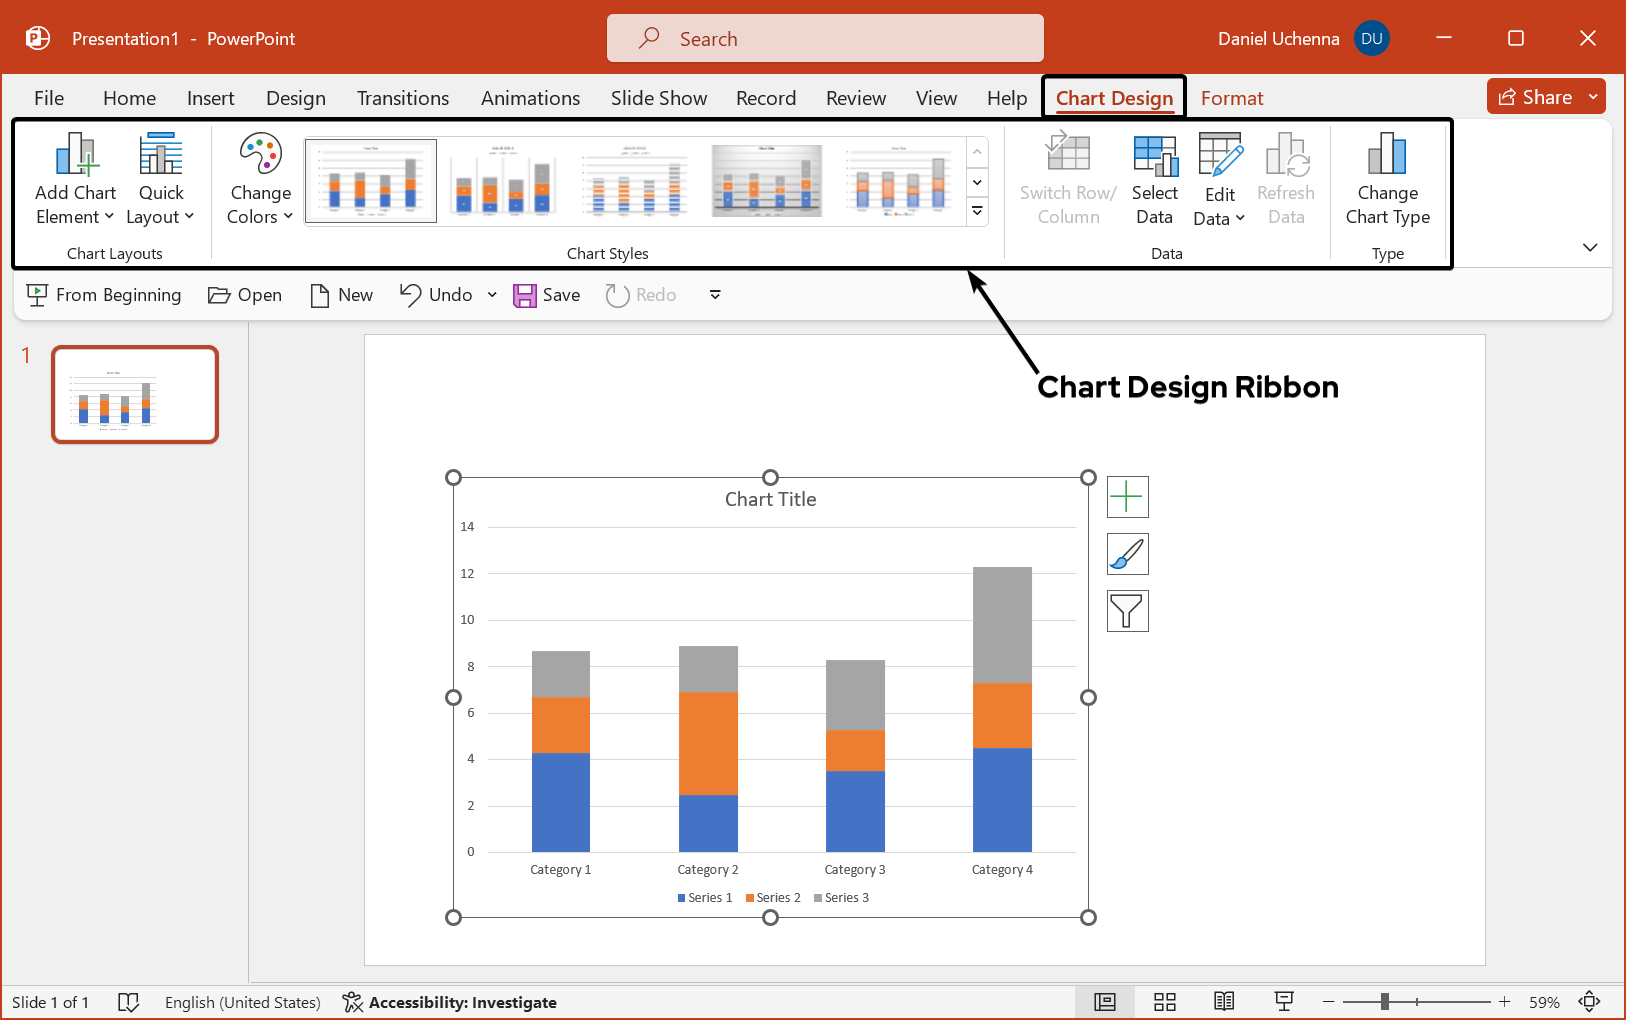Viewport: 1626px width, 1020px height.
Task: Open the Chart Filters funnel icon
Action: pos(1127,611)
